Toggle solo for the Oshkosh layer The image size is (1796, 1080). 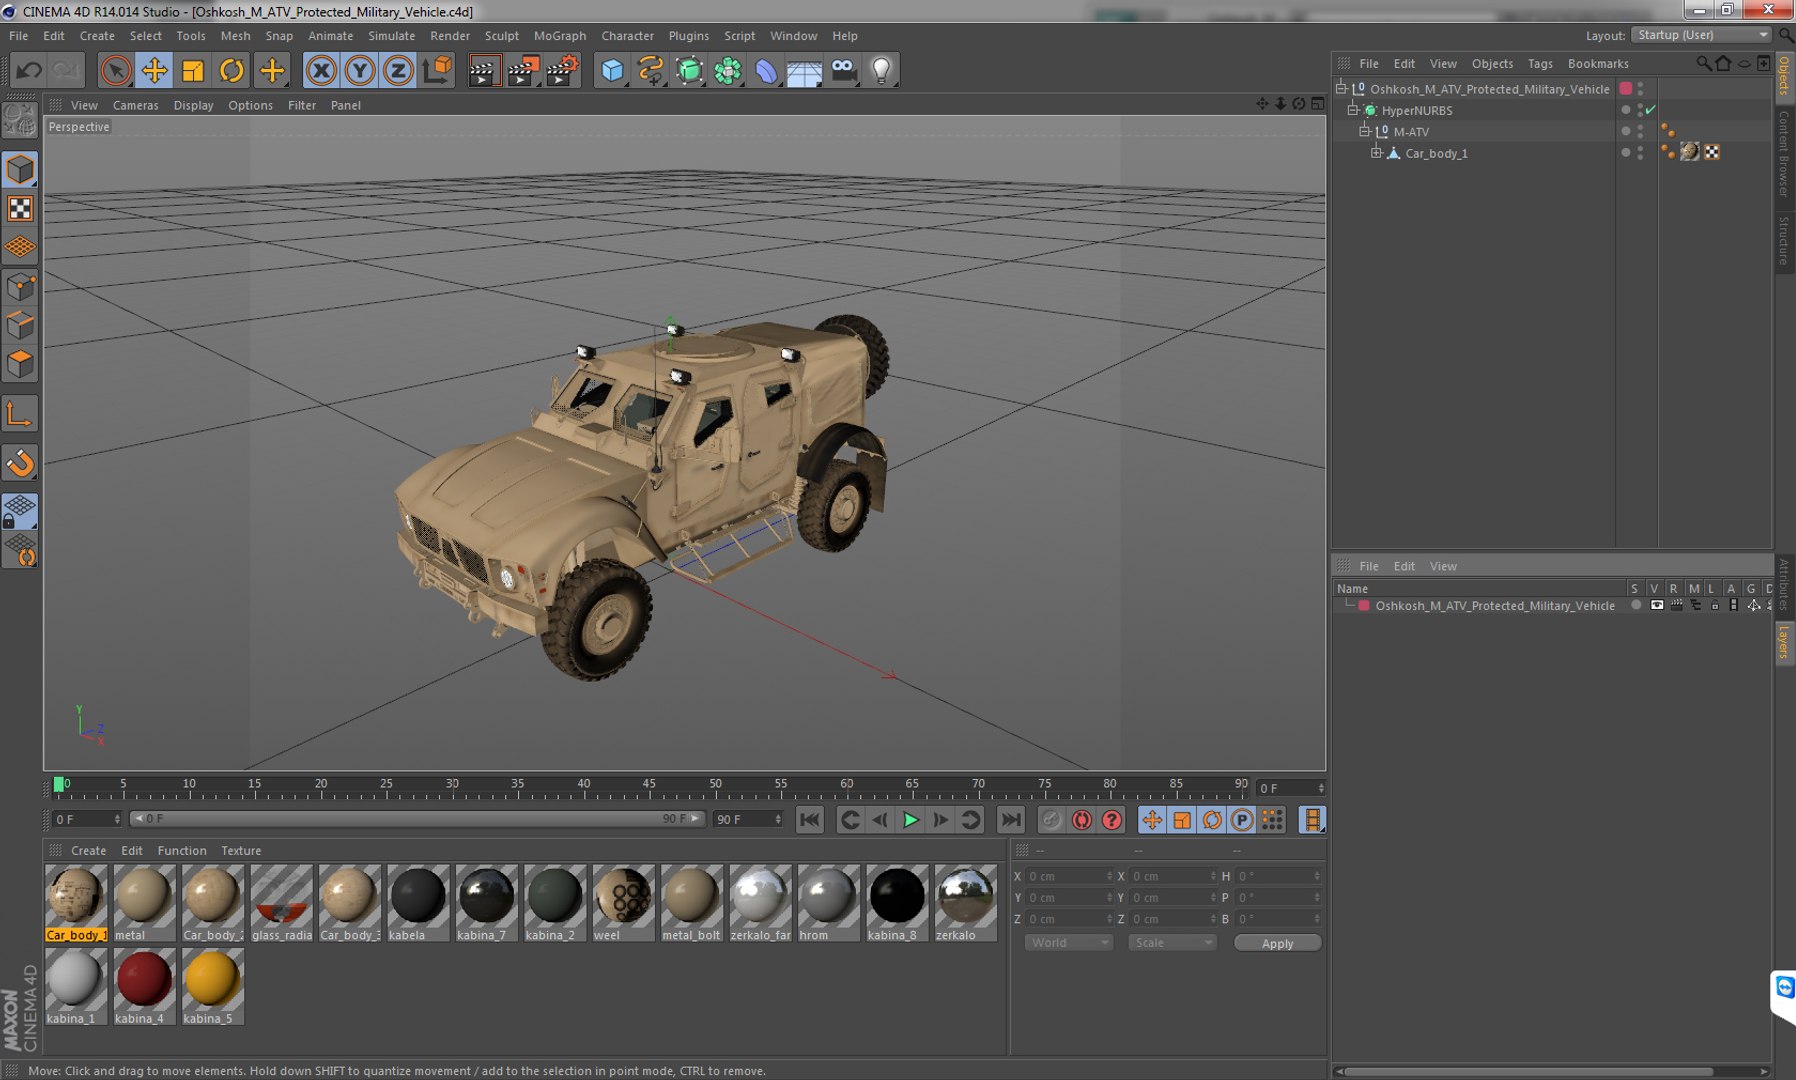tap(1636, 605)
